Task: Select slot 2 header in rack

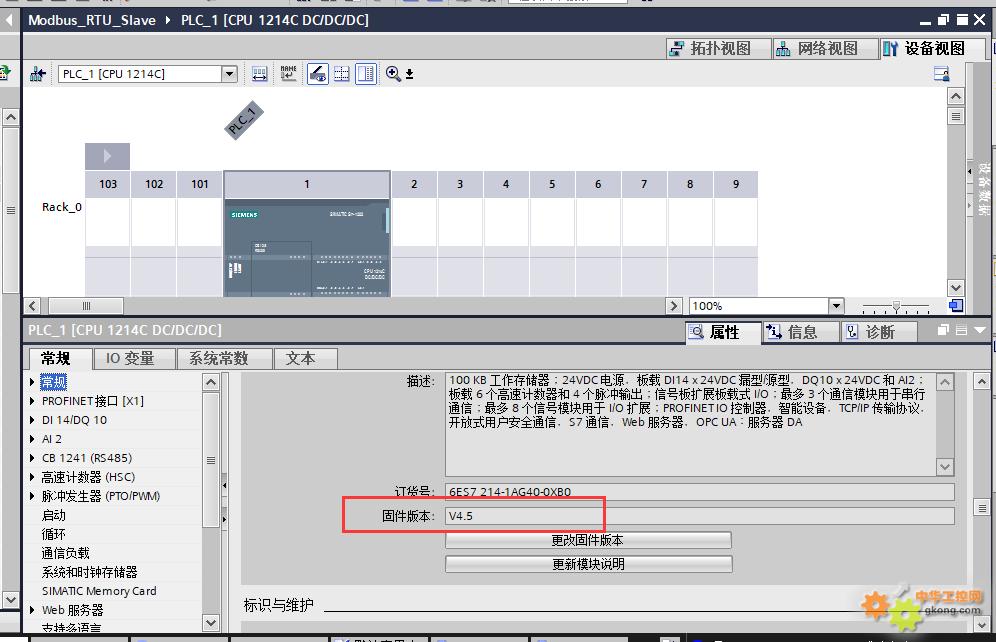Action: tap(414, 184)
